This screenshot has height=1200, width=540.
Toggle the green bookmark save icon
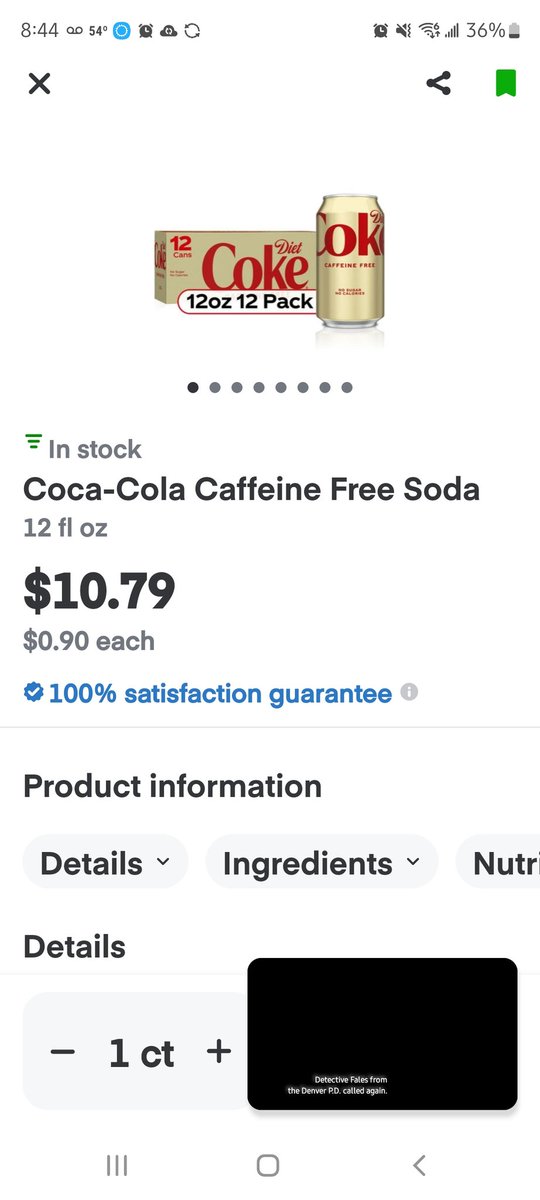pyautogui.click(x=506, y=83)
